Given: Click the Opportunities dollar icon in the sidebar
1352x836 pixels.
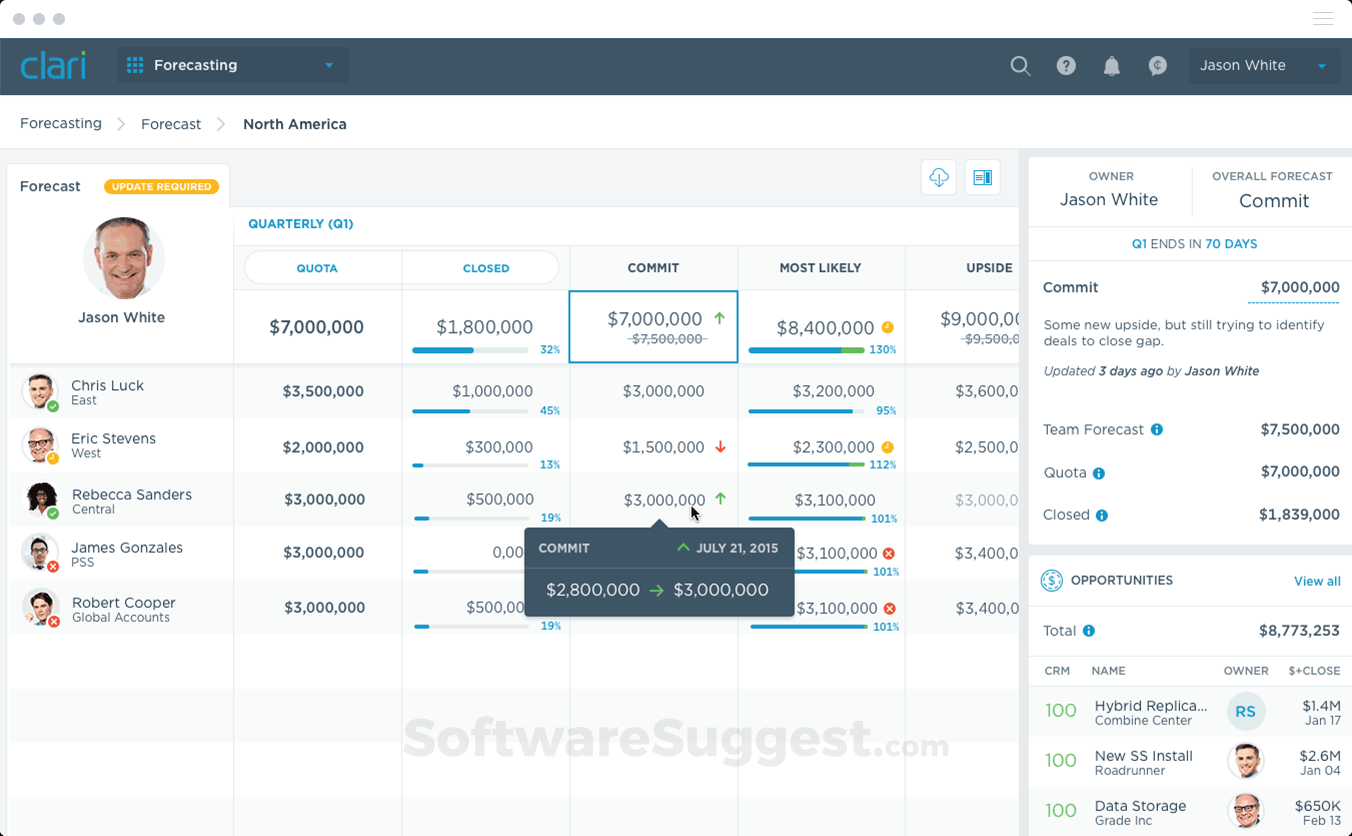Looking at the screenshot, I should [1051, 580].
